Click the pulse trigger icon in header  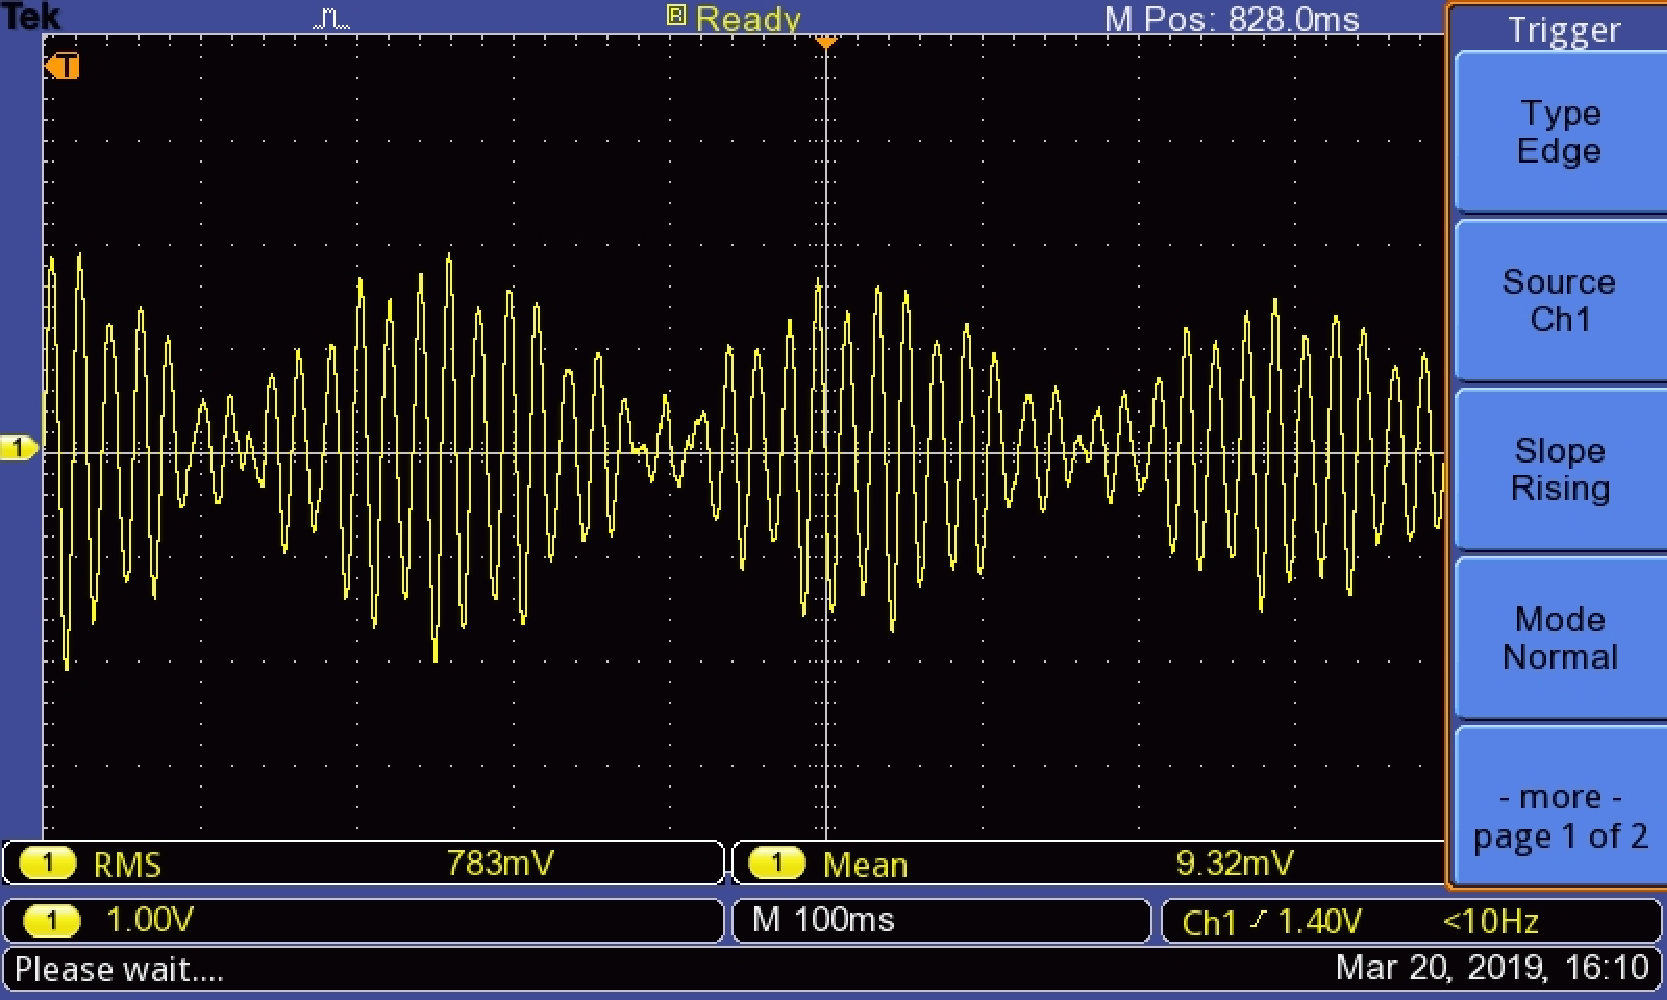pos(331,19)
